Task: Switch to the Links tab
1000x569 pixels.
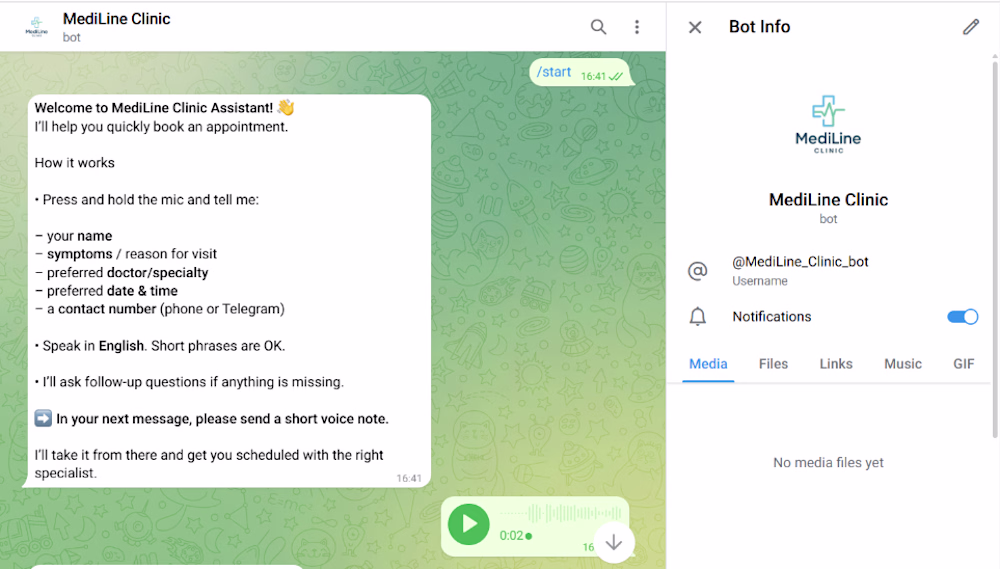Action: [x=835, y=364]
